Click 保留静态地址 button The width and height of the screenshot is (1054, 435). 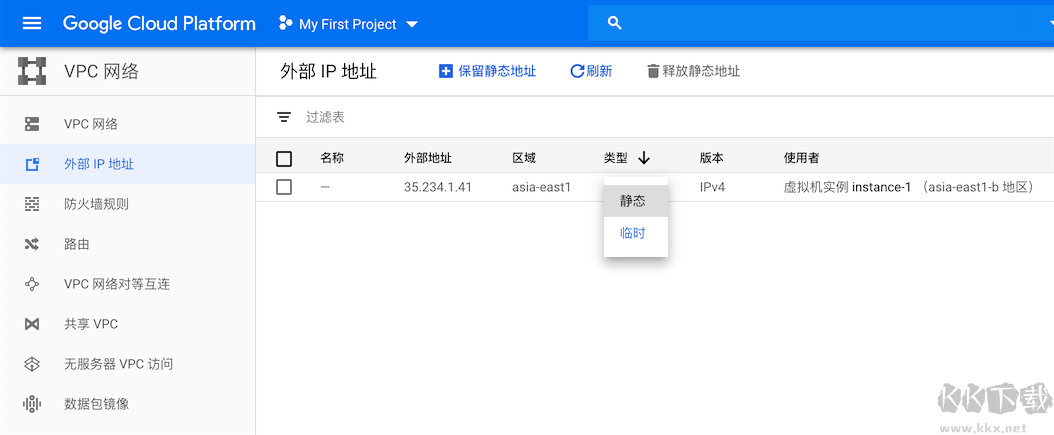487,71
